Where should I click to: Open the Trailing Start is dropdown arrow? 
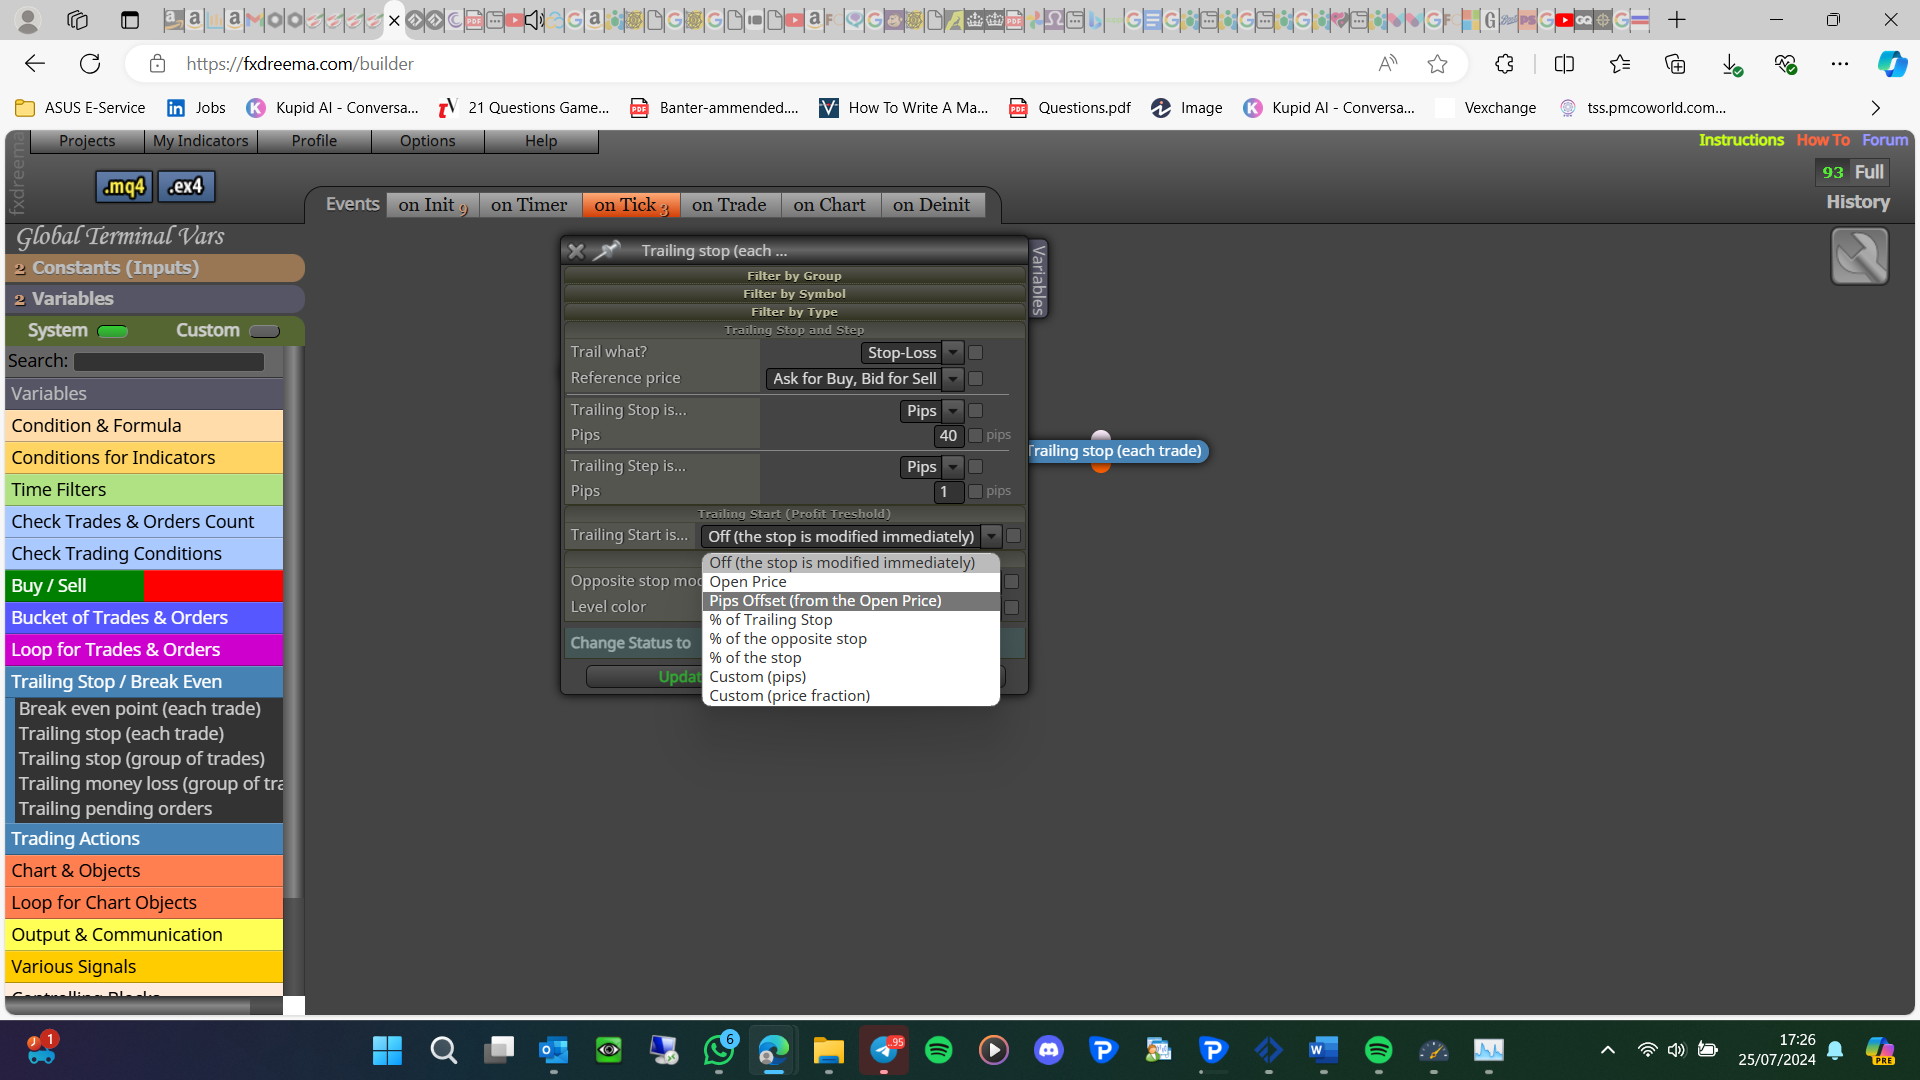pyautogui.click(x=991, y=536)
